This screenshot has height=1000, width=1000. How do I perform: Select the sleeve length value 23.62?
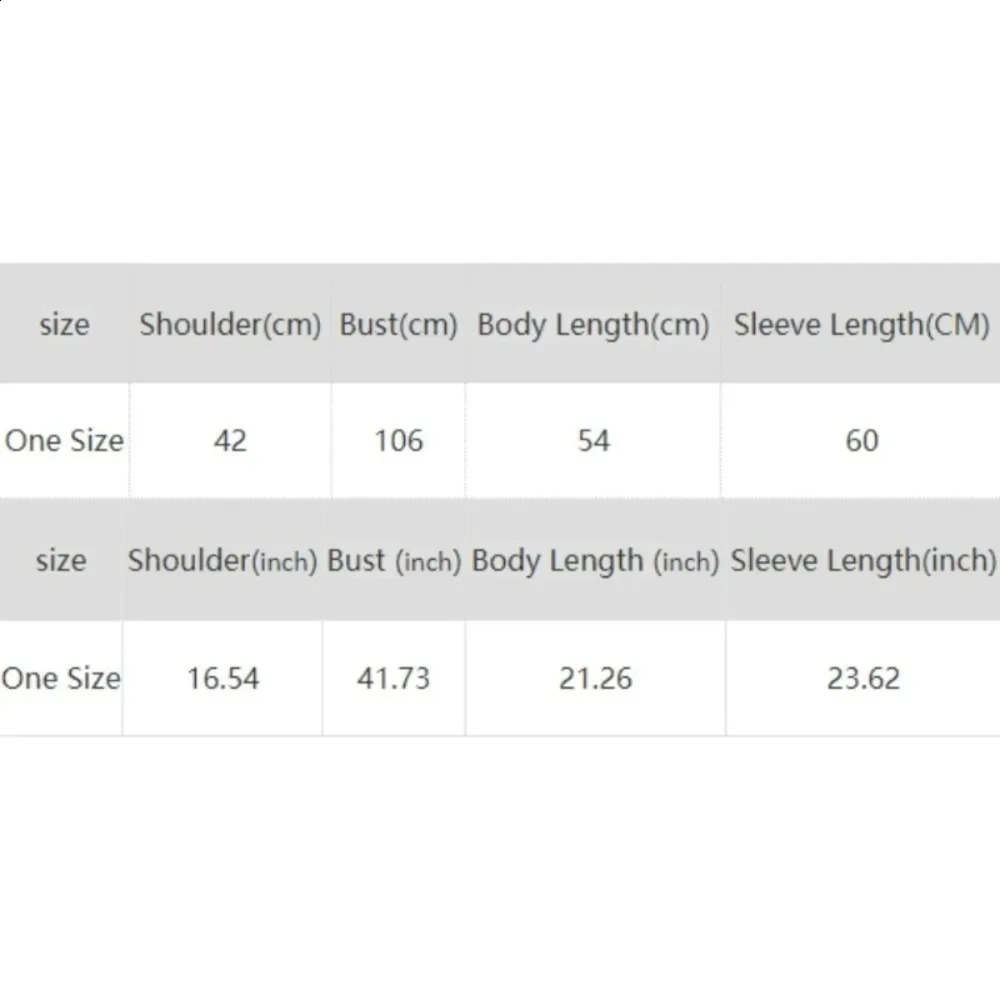863,679
